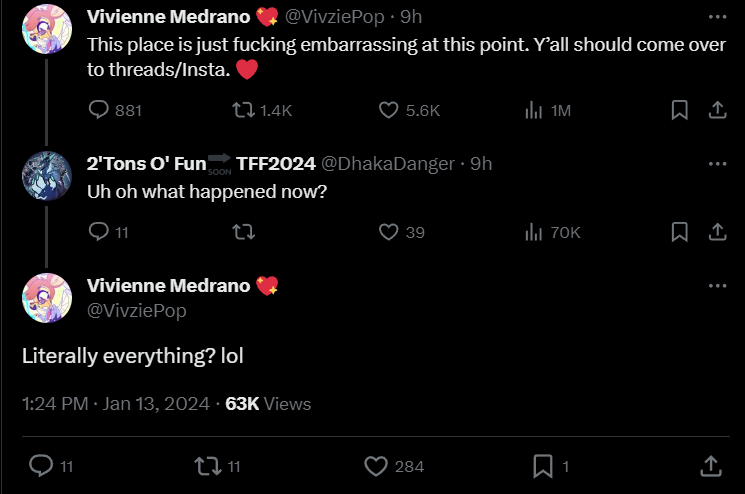Open the 1:24 PM Jan 13, 2024 timestamp

[116, 404]
